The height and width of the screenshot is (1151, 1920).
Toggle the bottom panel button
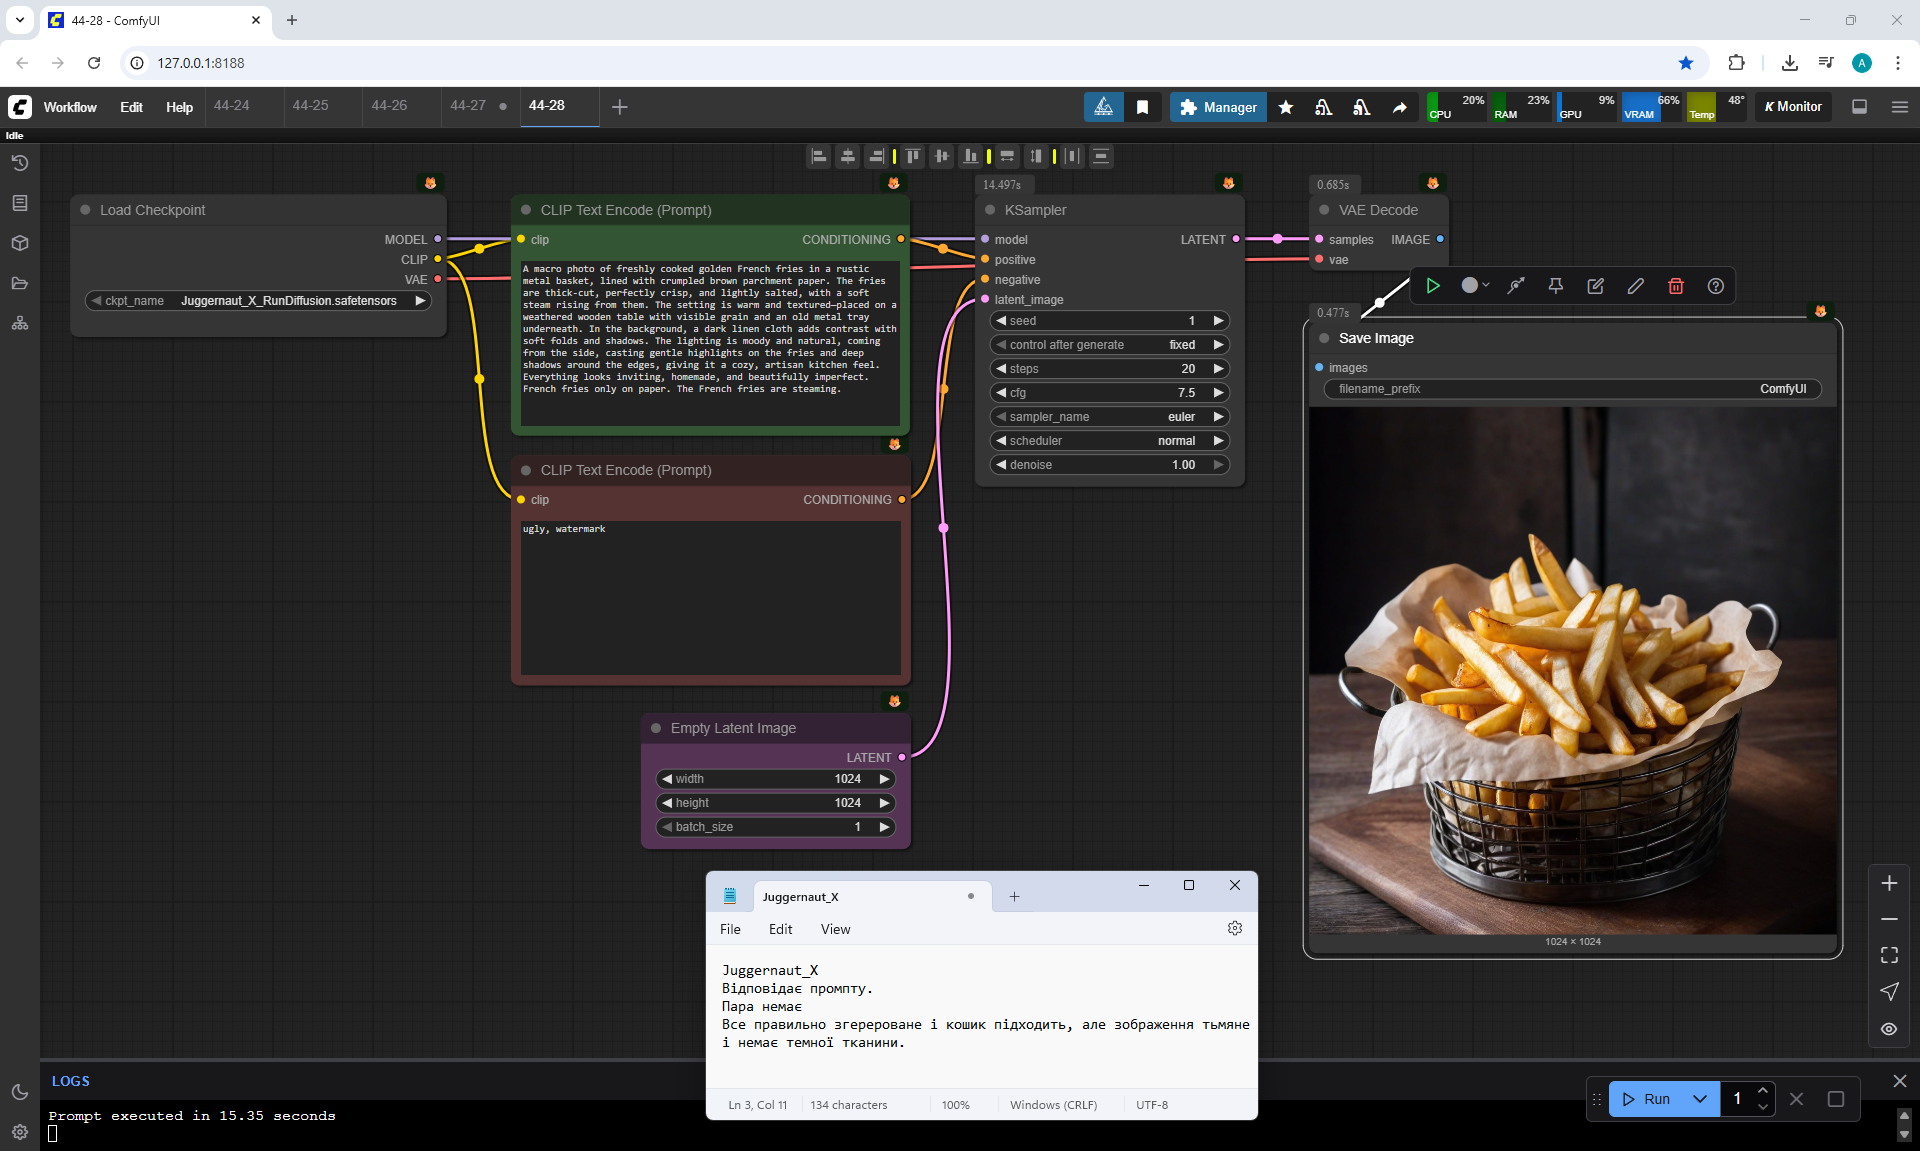pos(1860,107)
